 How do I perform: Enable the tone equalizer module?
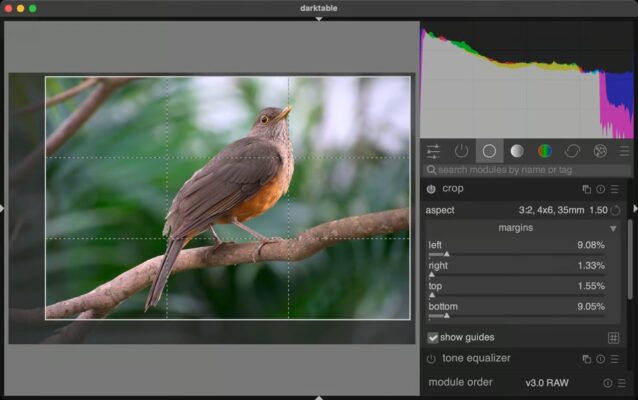coord(431,359)
